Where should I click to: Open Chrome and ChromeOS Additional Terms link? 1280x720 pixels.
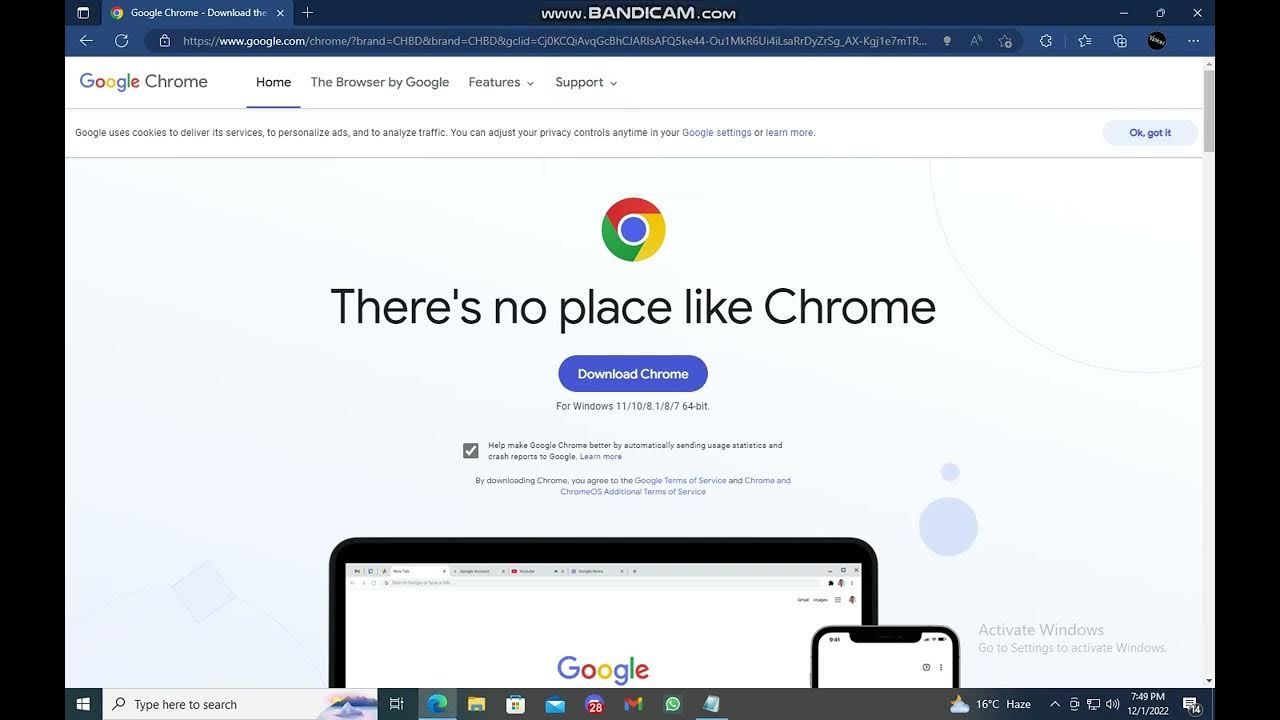(675, 486)
